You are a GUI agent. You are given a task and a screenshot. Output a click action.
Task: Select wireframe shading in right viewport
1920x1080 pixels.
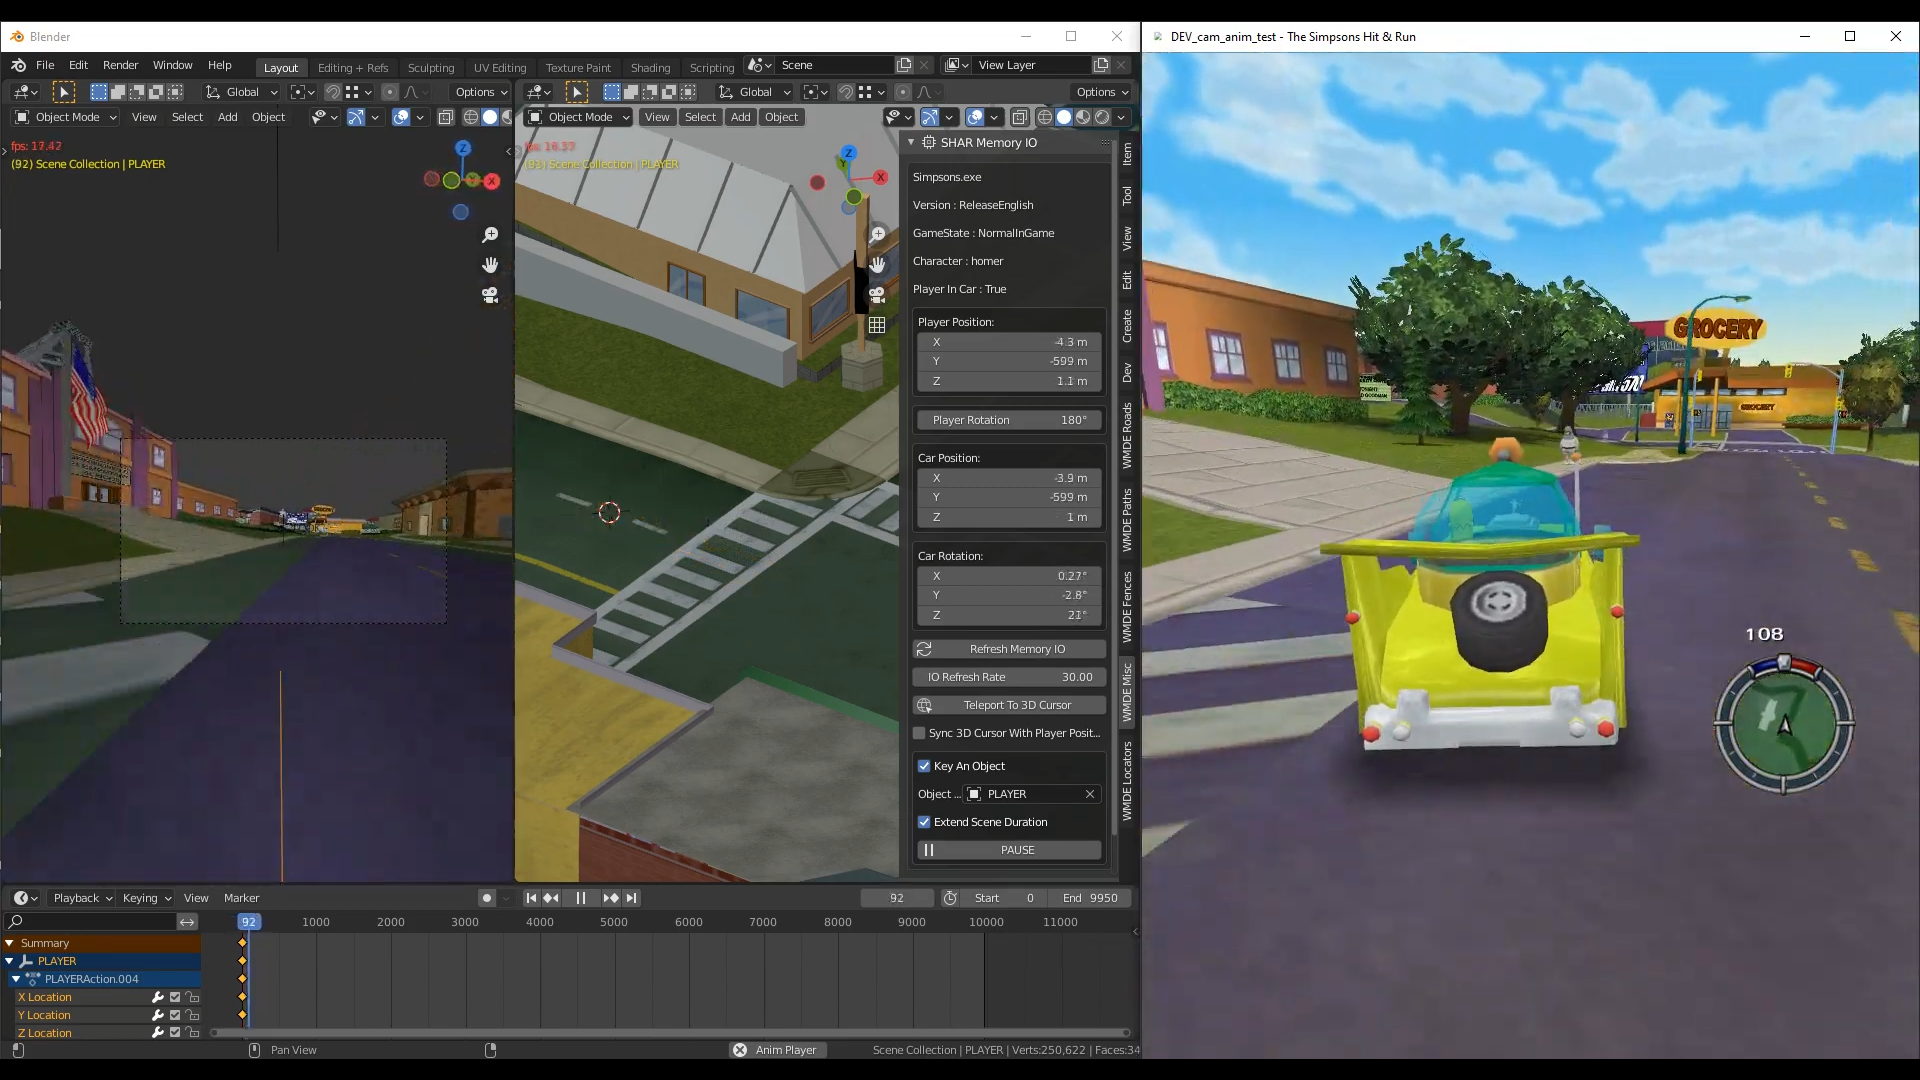pyautogui.click(x=1045, y=117)
